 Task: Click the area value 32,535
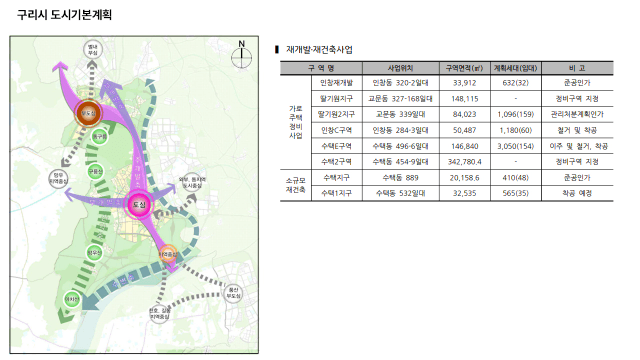coord(464,193)
